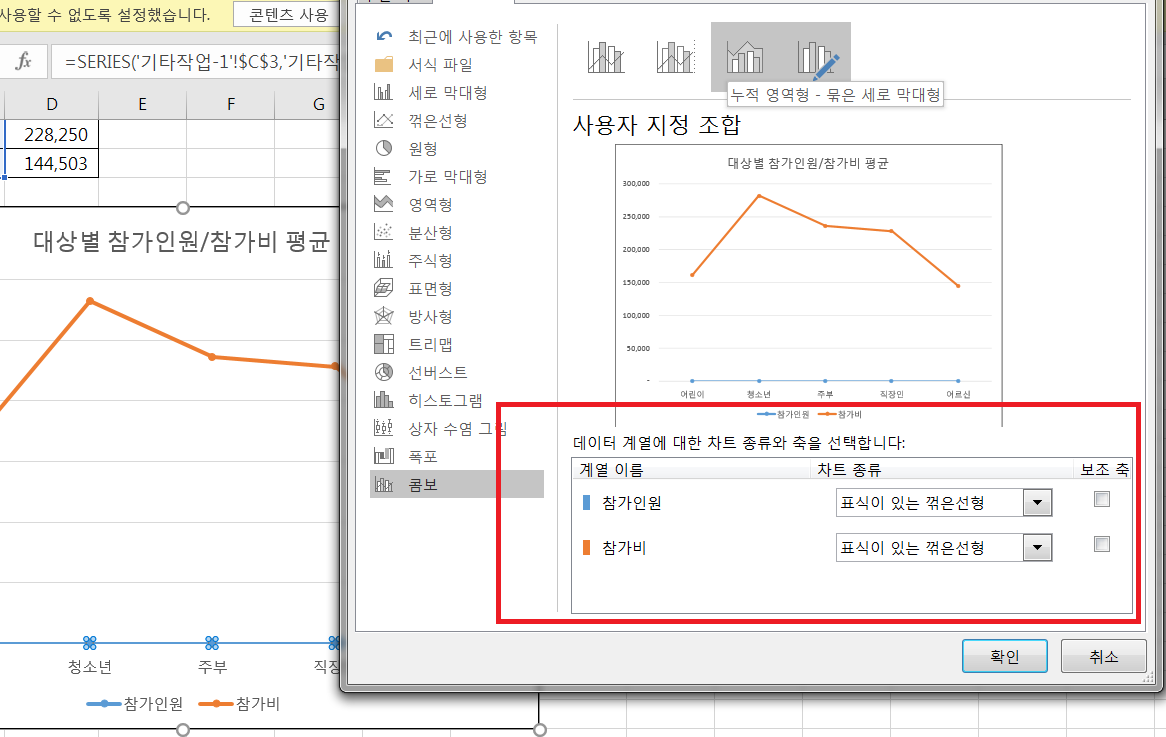Viewport: 1166px width, 737px height.
Task: Select clustered column–line on secondary axis icon
Action: (676, 58)
